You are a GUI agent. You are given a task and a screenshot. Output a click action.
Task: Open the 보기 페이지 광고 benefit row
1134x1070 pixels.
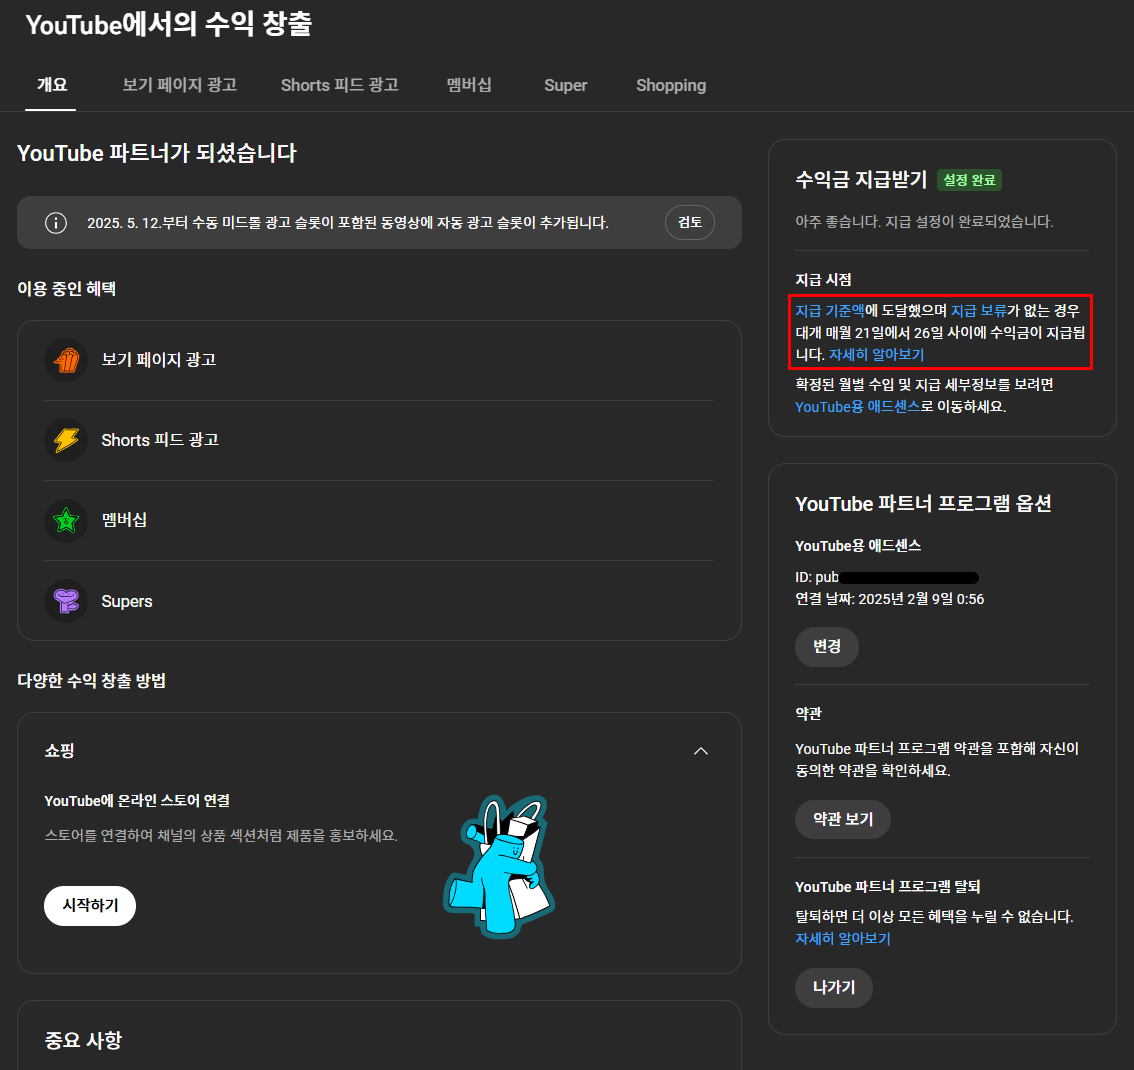click(x=379, y=360)
